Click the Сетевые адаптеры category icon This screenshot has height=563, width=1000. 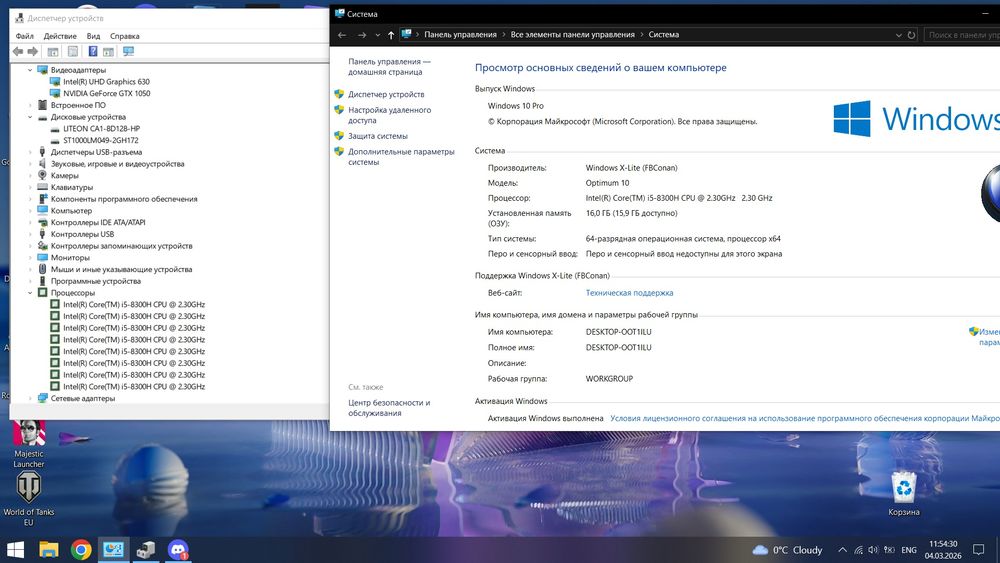[43, 398]
